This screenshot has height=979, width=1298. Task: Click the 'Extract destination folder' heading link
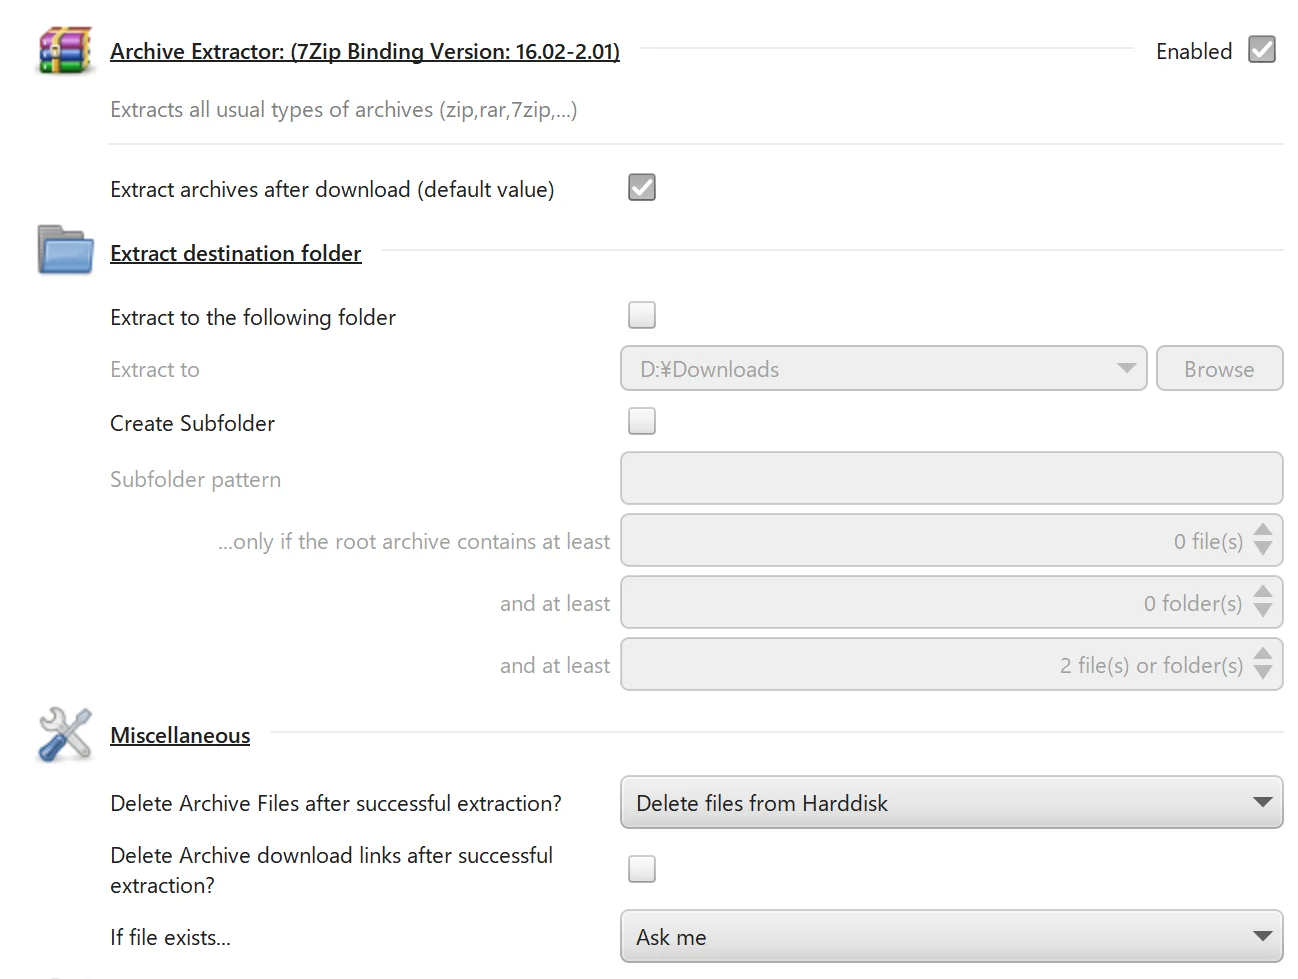(235, 253)
